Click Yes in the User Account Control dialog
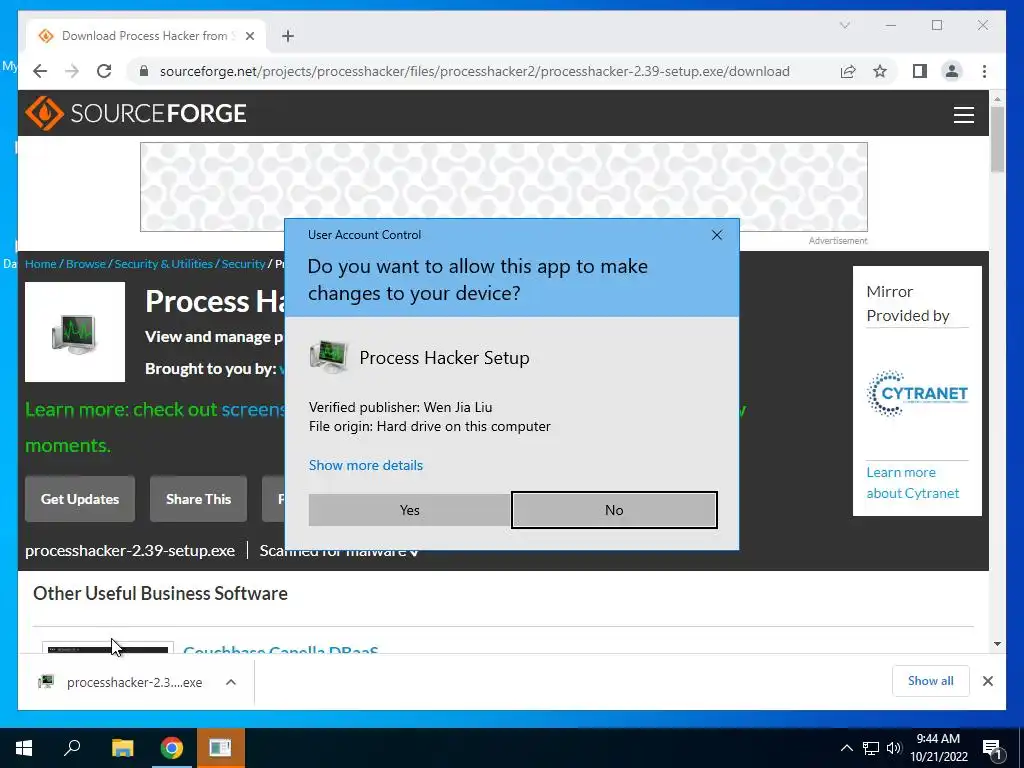 pyautogui.click(x=409, y=510)
